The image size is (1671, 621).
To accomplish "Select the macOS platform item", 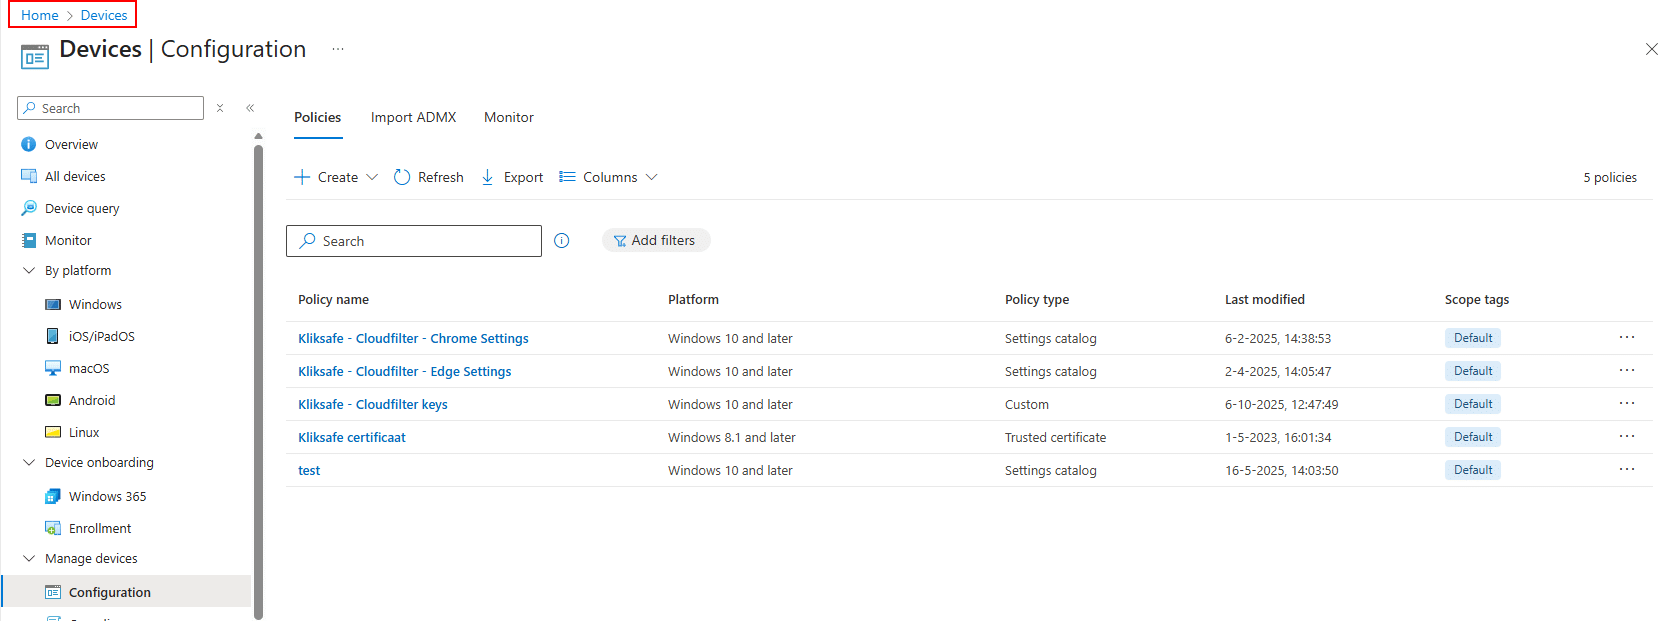I will coord(88,369).
